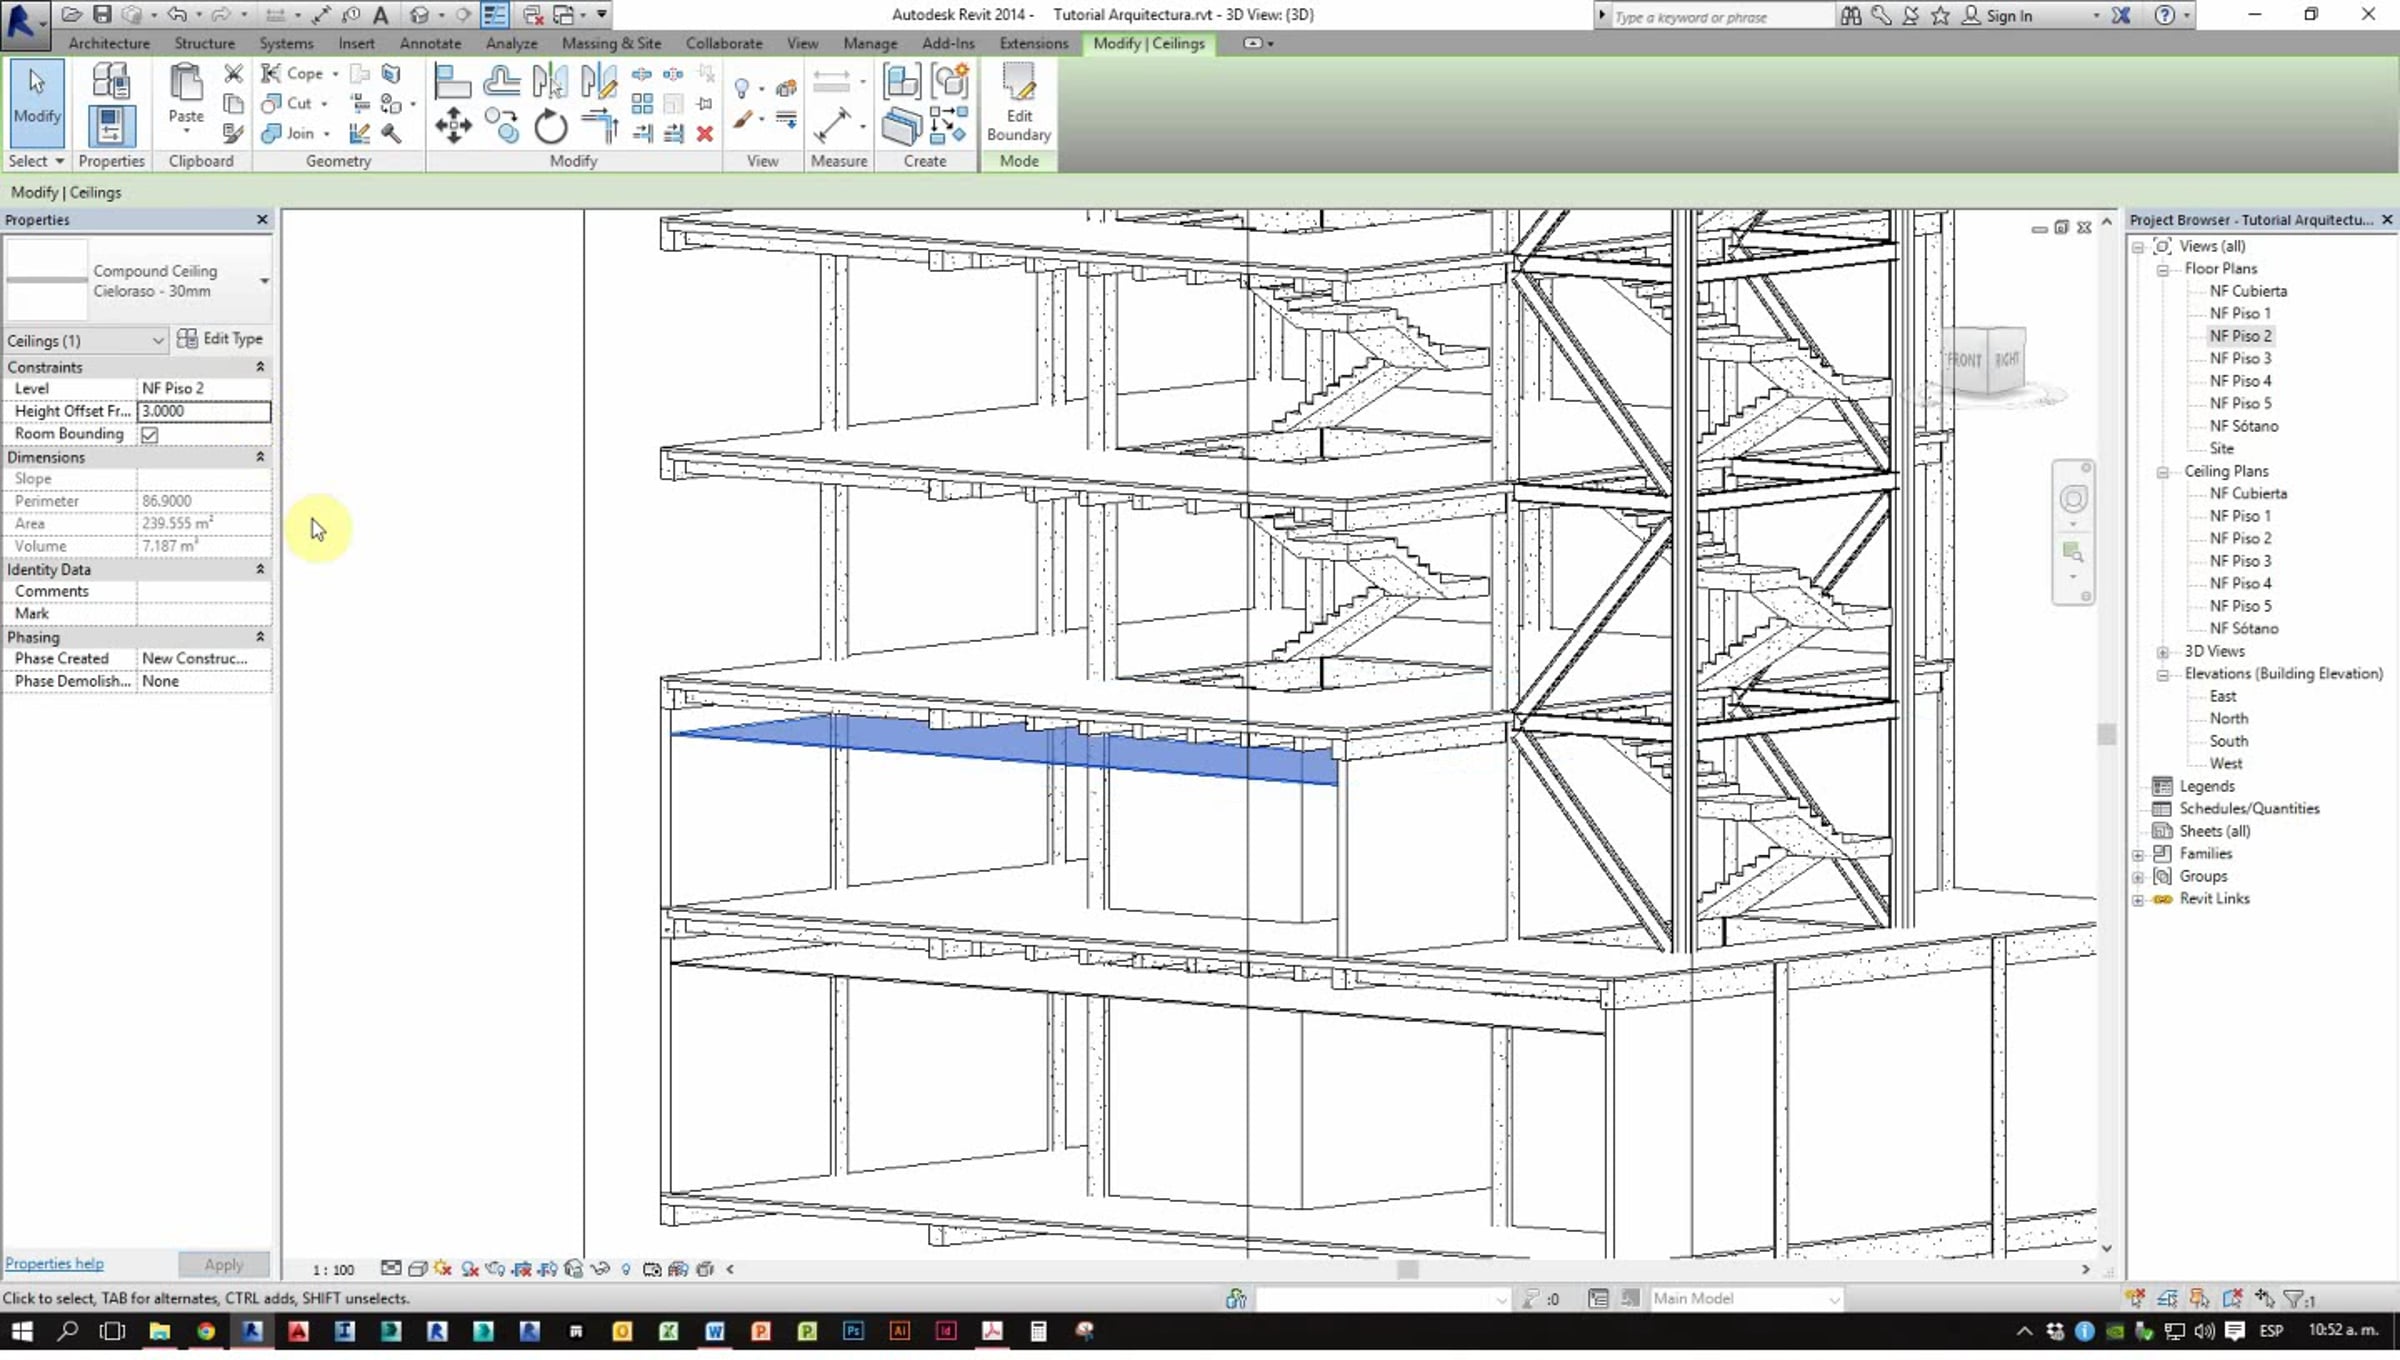Click the Mirror Pick Axis icon
The width and height of the screenshot is (2400, 1360).
tap(550, 80)
